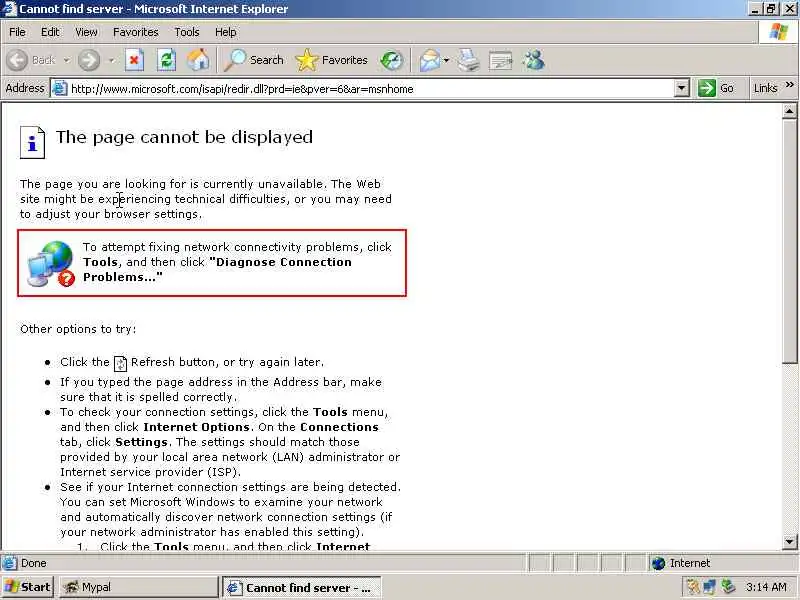800x600 pixels.
Task: Open the Help menu
Action: point(226,32)
